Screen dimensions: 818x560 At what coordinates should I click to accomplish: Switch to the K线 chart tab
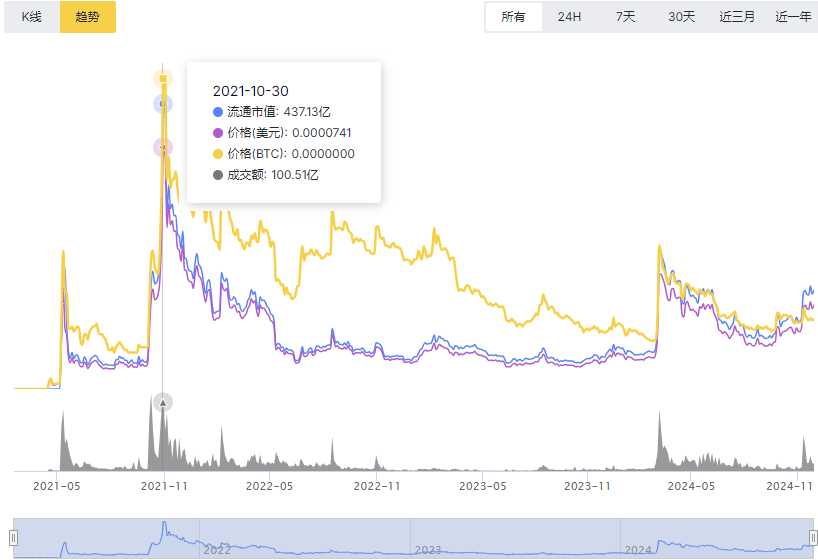32,17
